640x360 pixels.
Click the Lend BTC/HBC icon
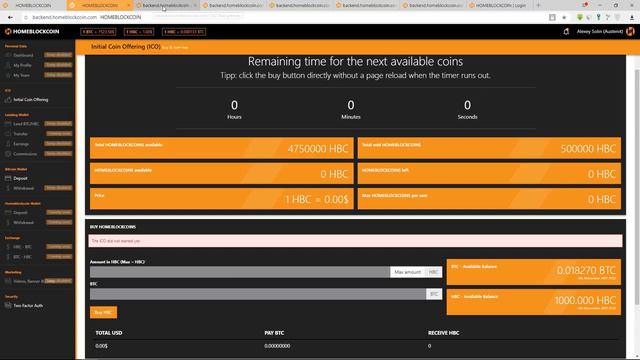[x=8, y=124]
